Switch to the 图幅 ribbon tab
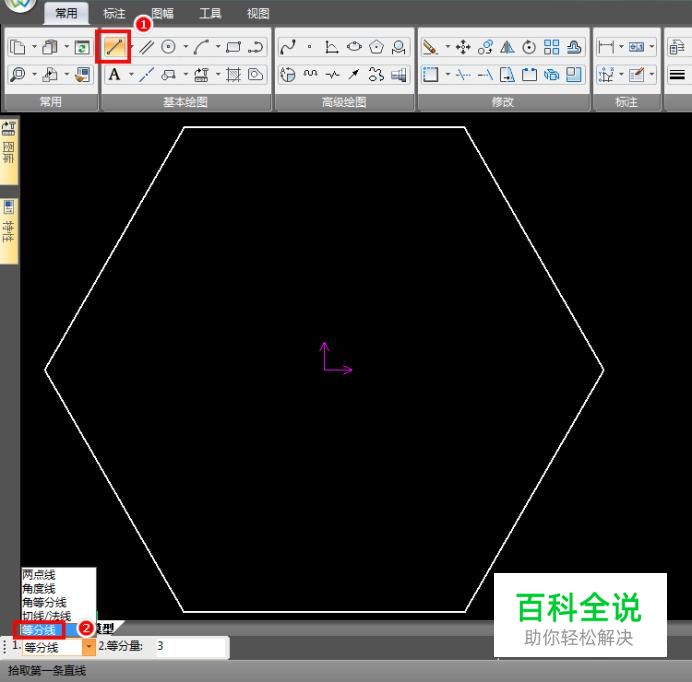 tap(162, 13)
